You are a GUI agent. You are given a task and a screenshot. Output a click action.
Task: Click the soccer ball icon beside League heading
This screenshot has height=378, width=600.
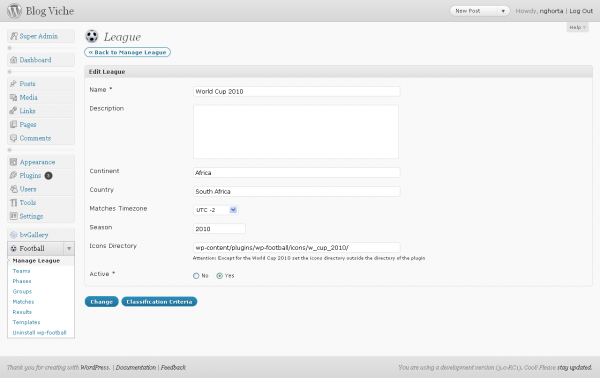(x=92, y=36)
